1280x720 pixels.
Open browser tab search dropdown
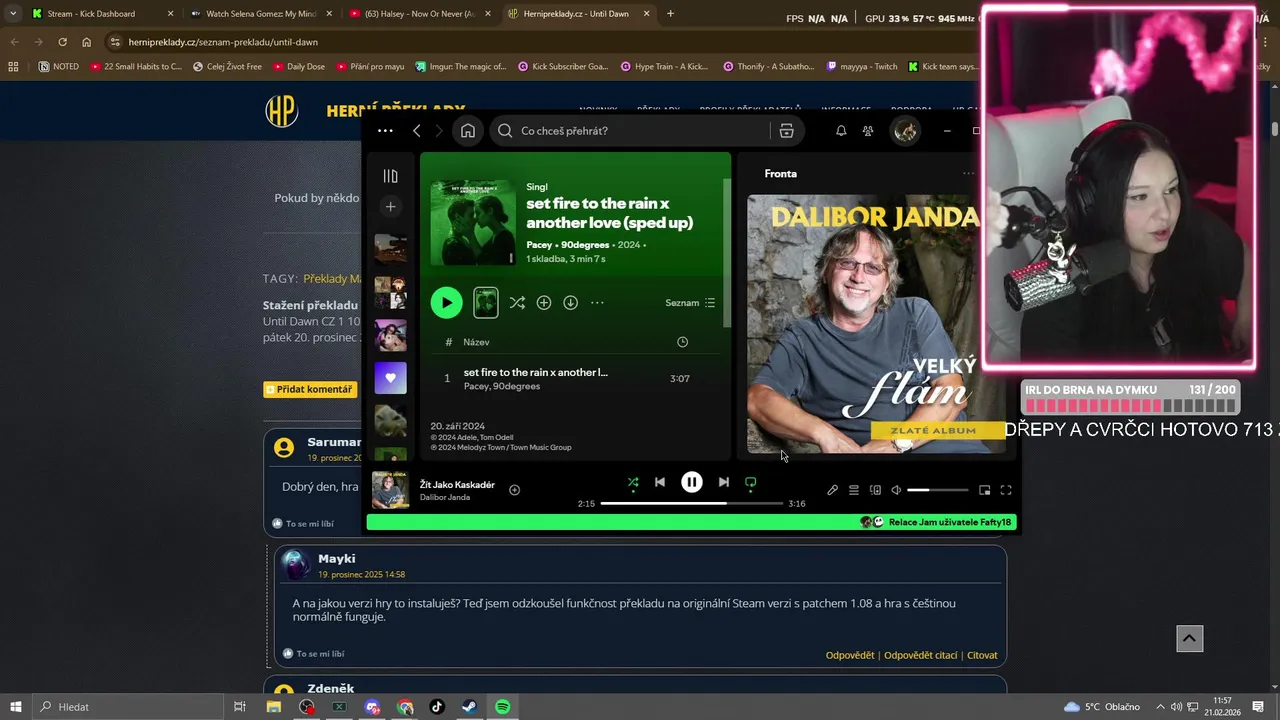click(12, 14)
